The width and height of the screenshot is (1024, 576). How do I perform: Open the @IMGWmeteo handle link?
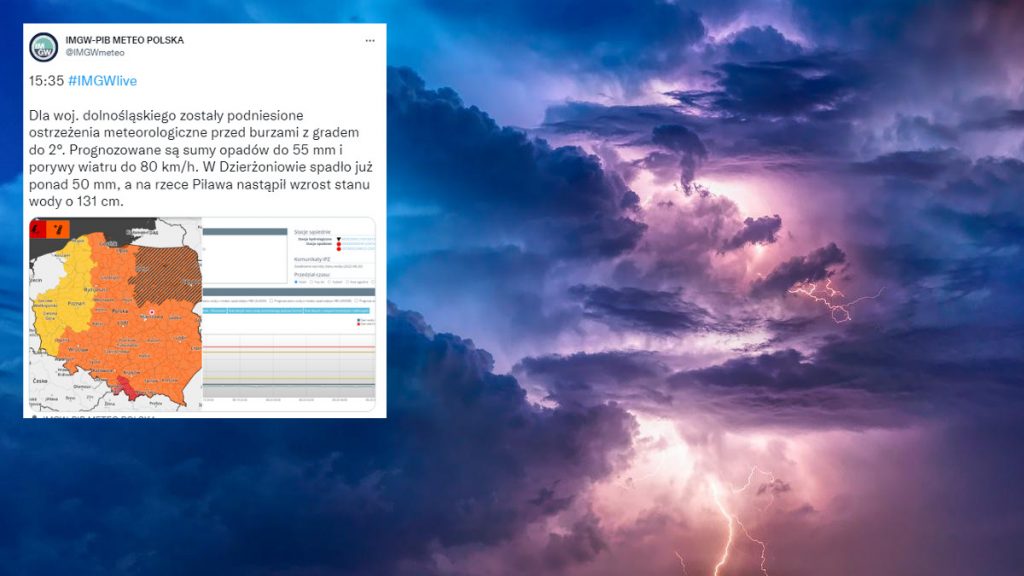(95, 53)
